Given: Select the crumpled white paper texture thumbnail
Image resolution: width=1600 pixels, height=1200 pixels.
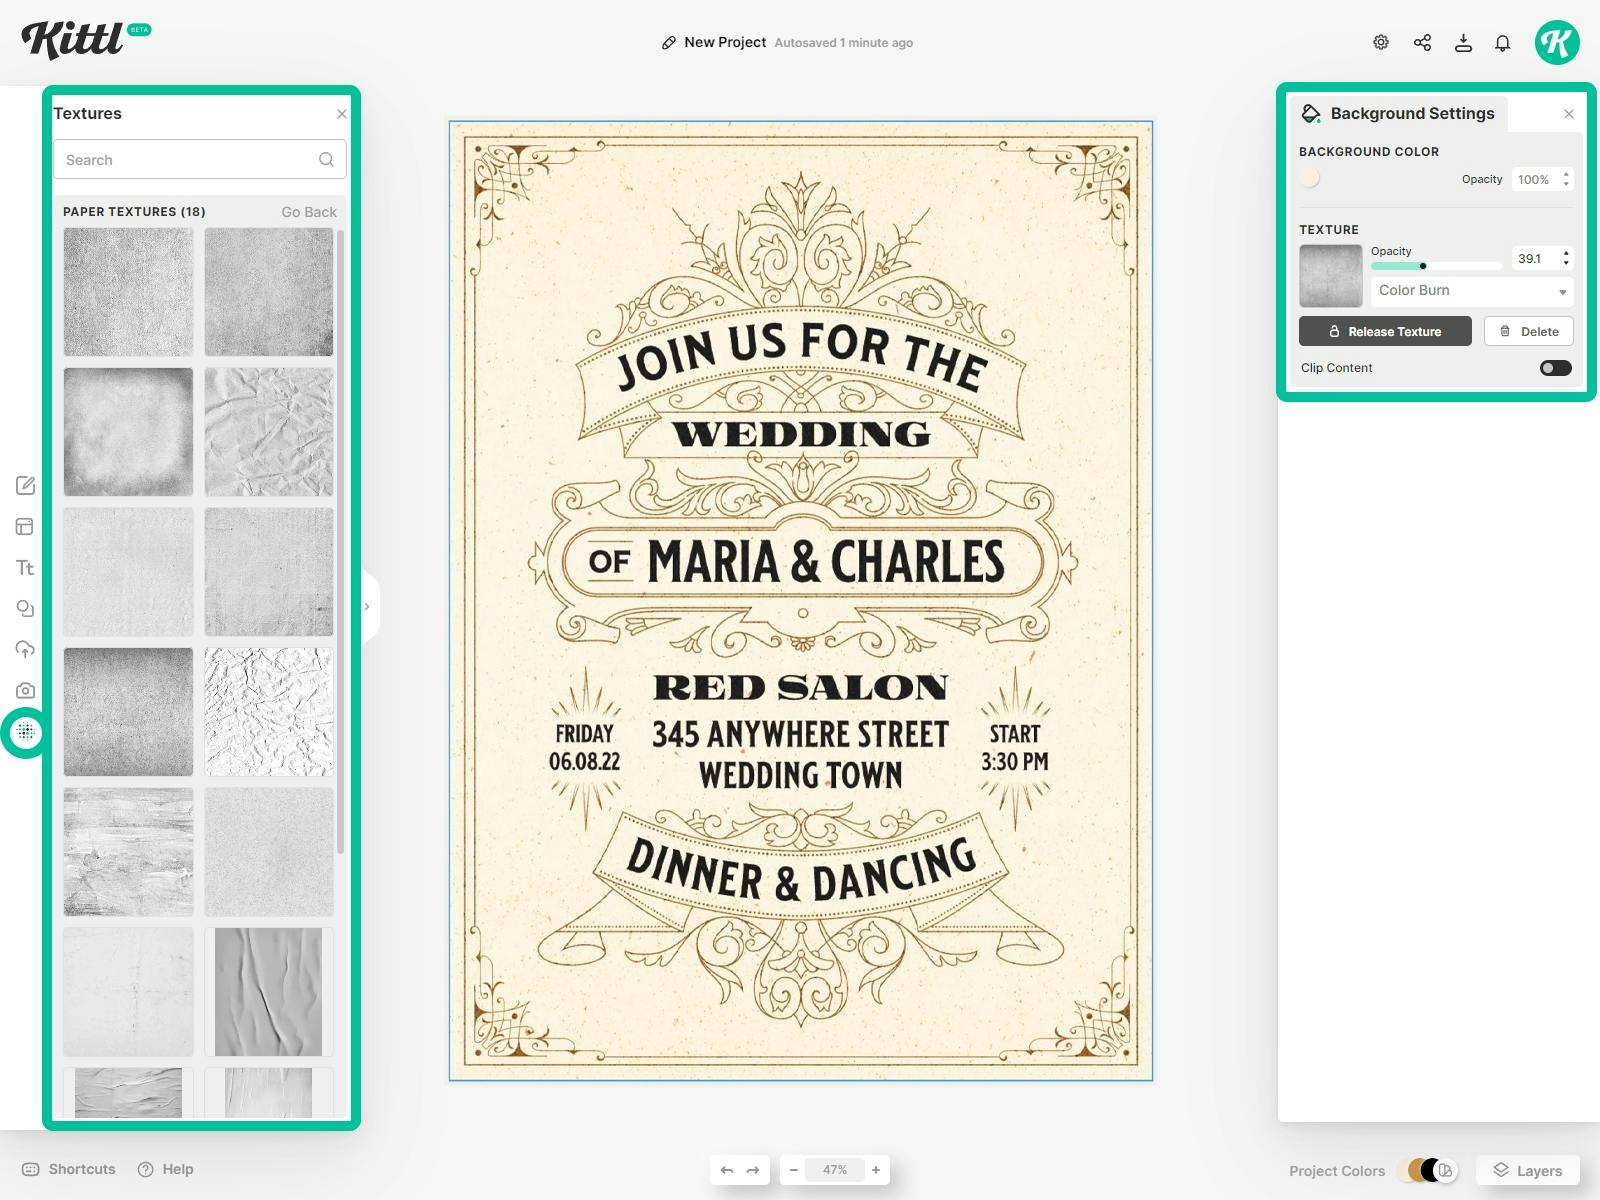Looking at the screenshot, I should (x=269, y=712).
